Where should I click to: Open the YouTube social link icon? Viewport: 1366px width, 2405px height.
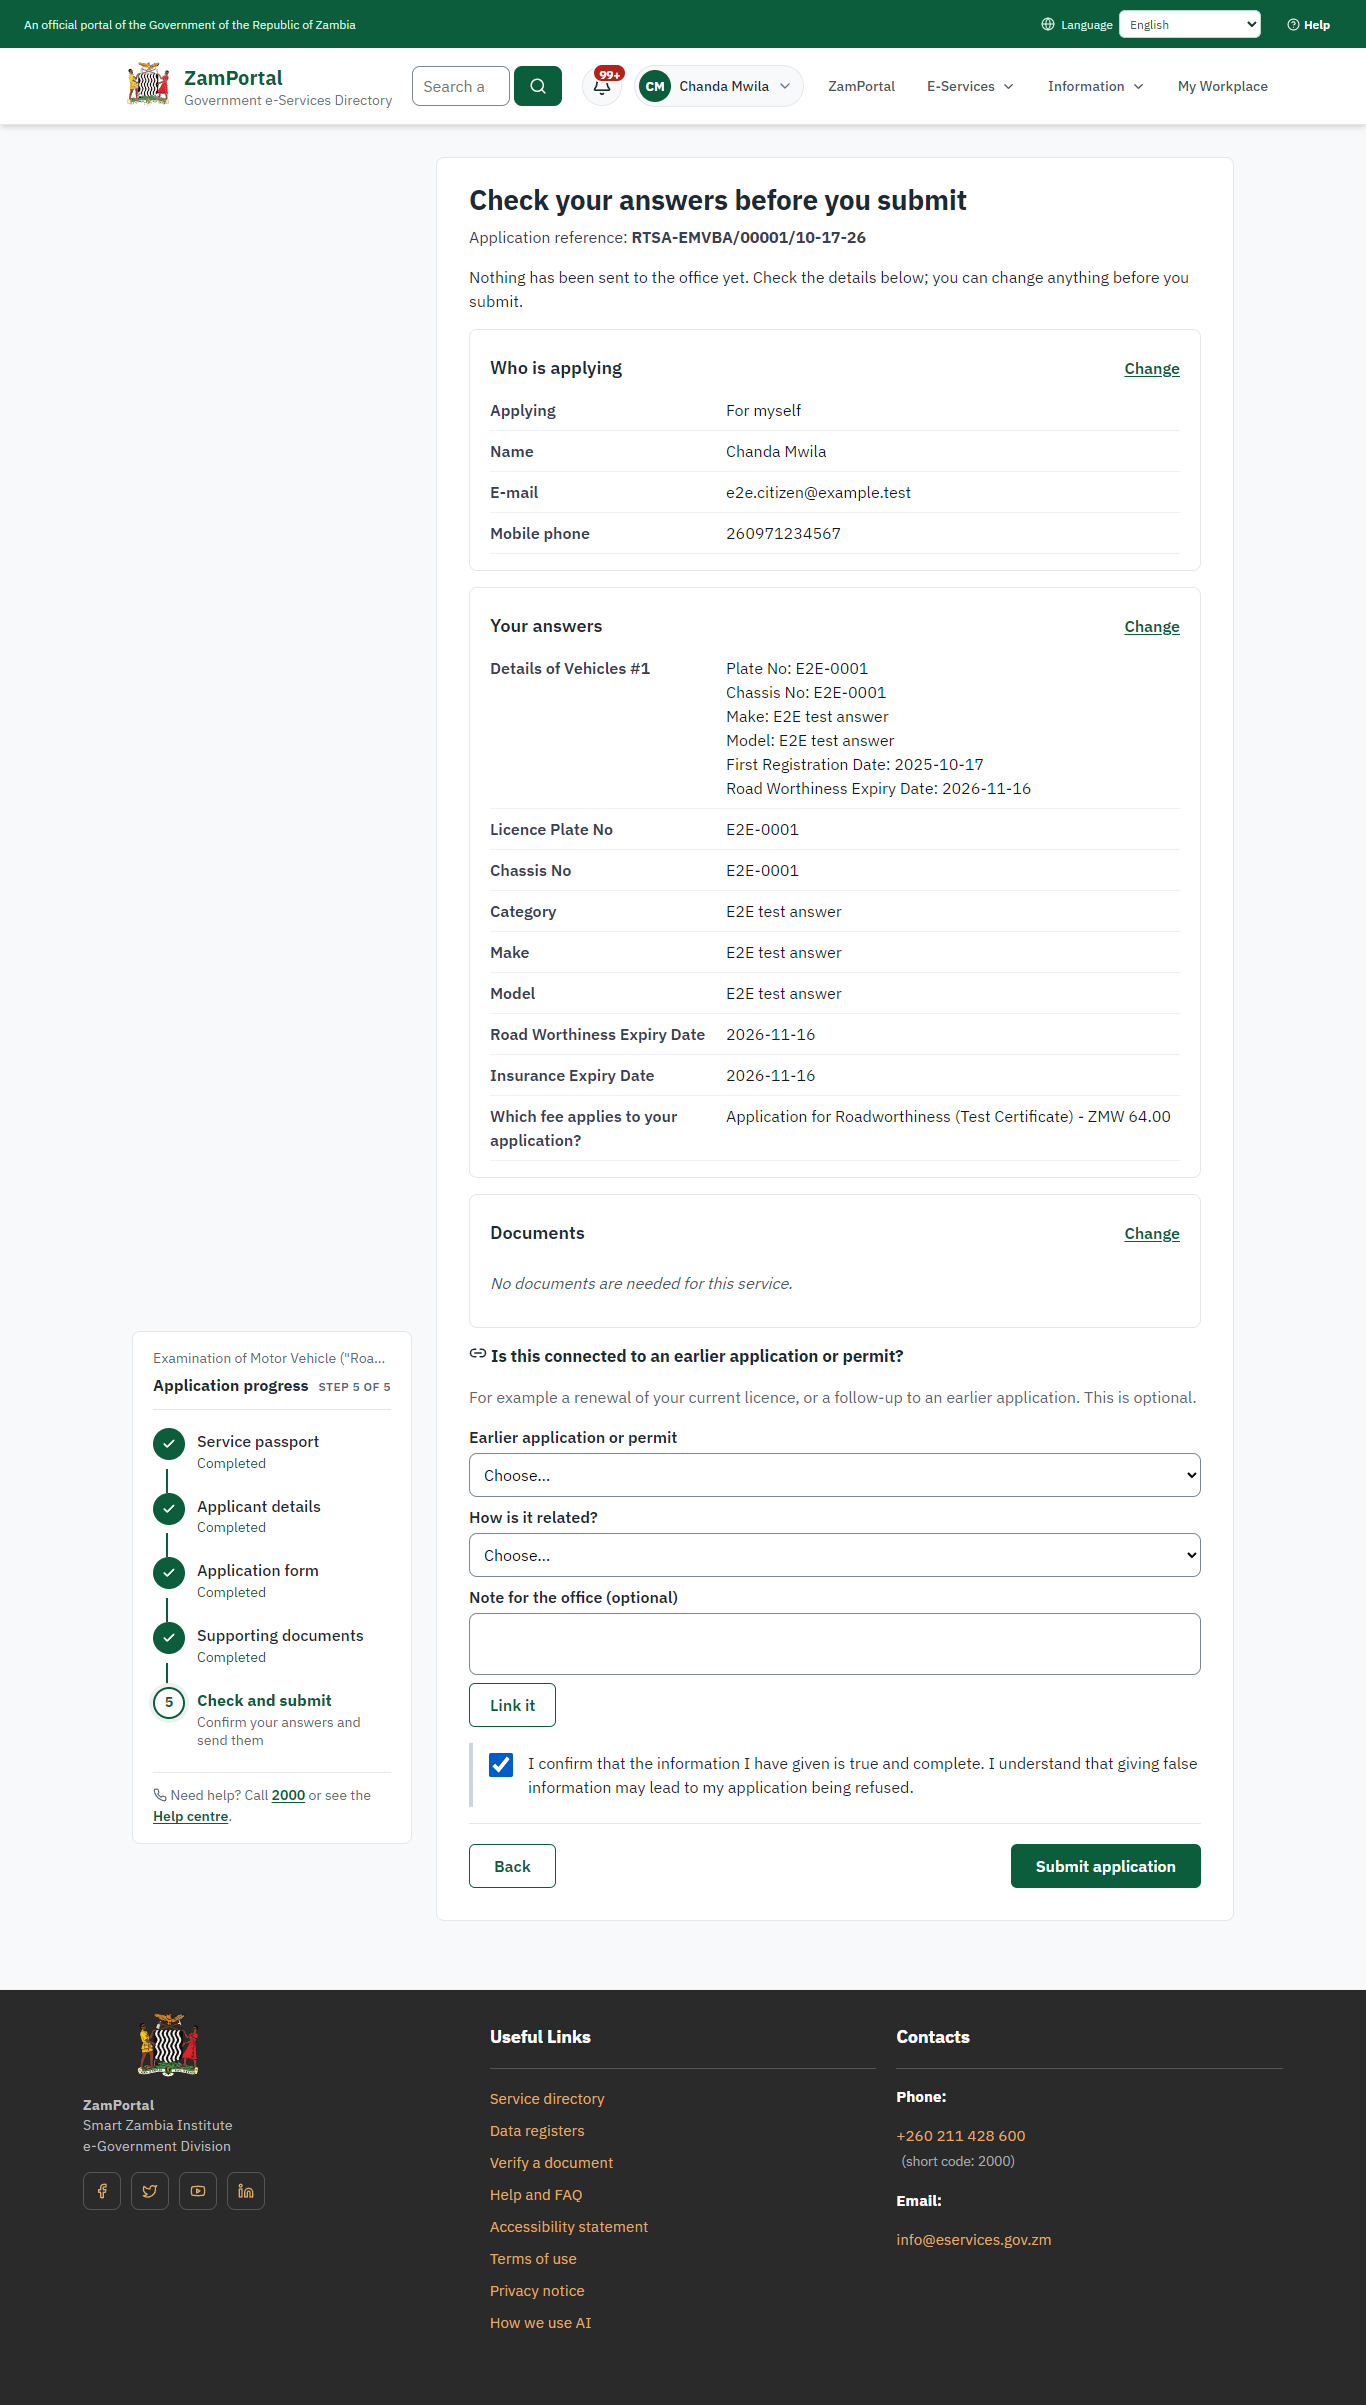coord(198,2191)
